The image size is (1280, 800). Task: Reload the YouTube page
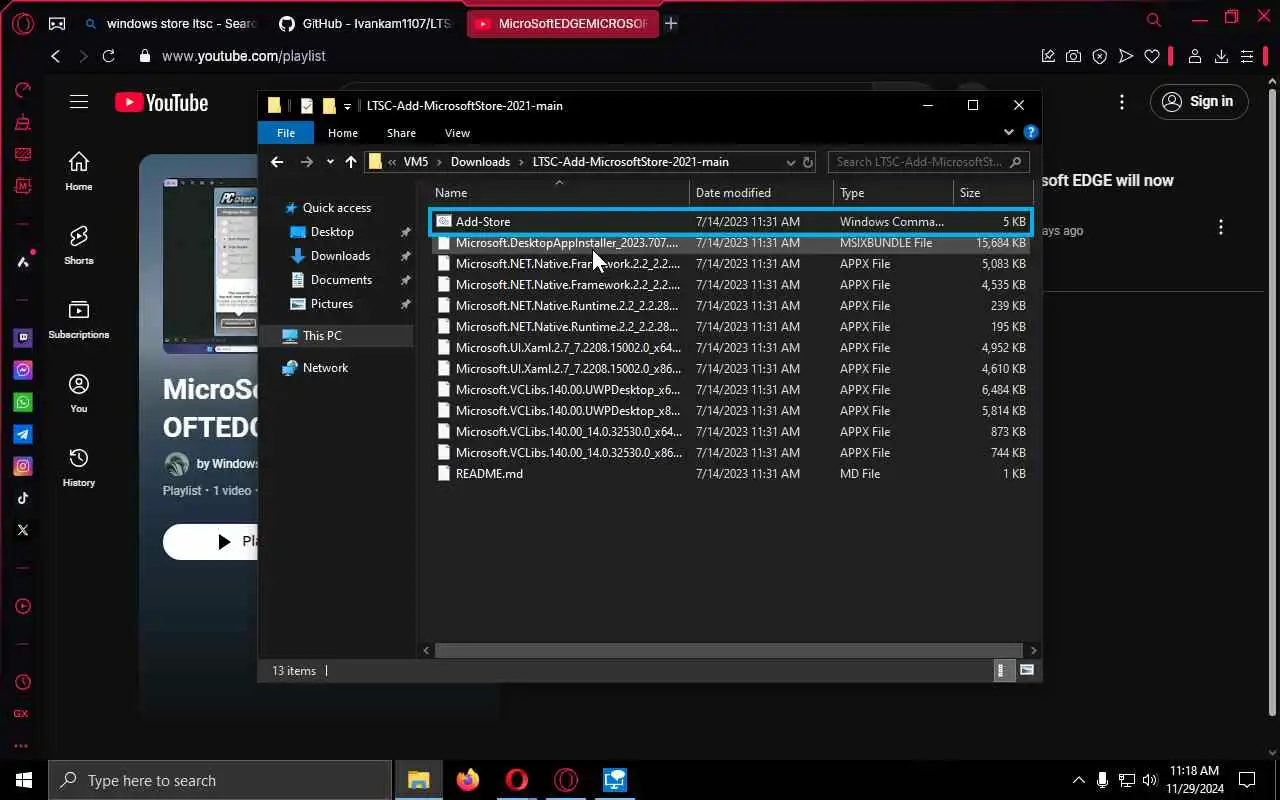[x=108, y=56]
